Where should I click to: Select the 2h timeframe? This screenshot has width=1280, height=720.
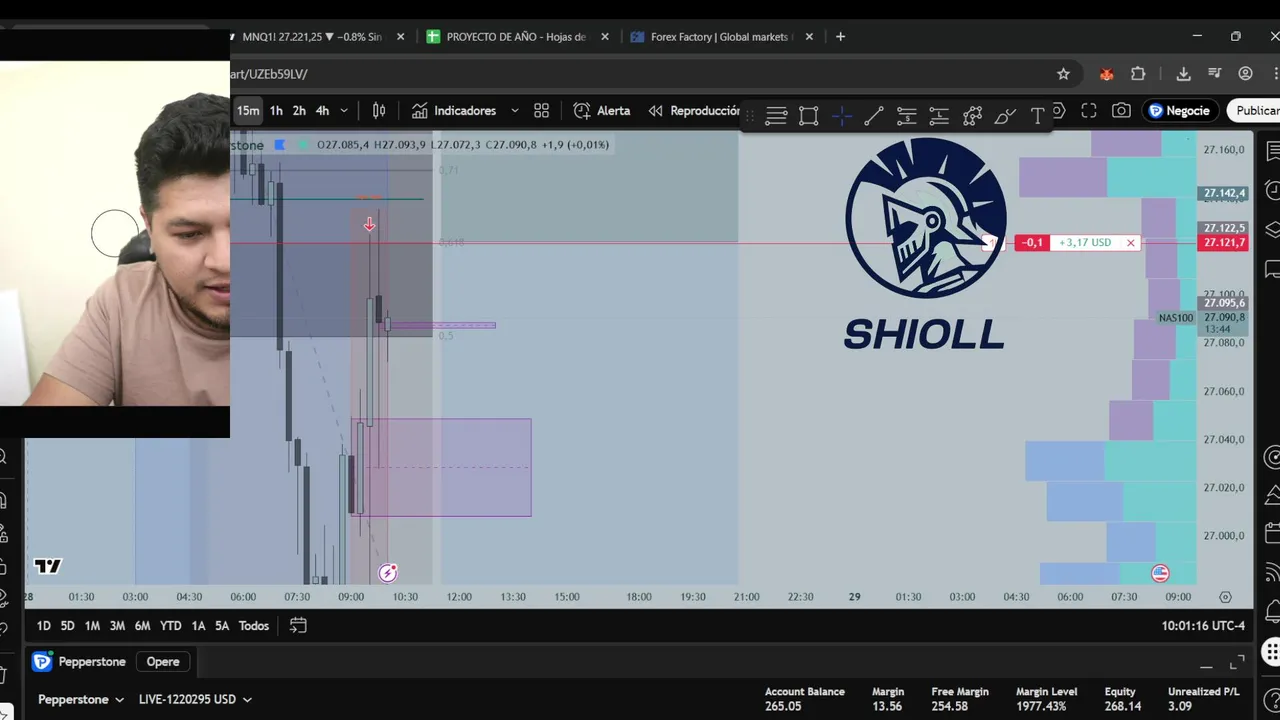pos(299,111)
